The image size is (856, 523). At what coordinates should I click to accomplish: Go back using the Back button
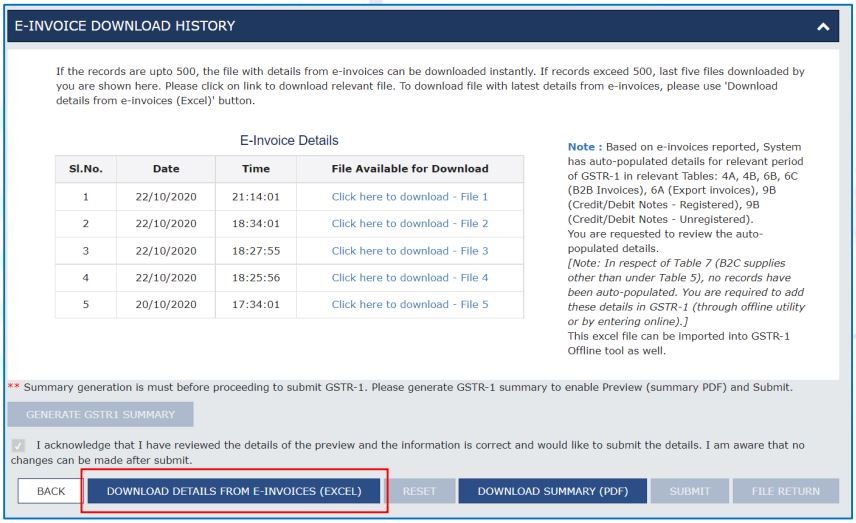[x=51, y=491]
